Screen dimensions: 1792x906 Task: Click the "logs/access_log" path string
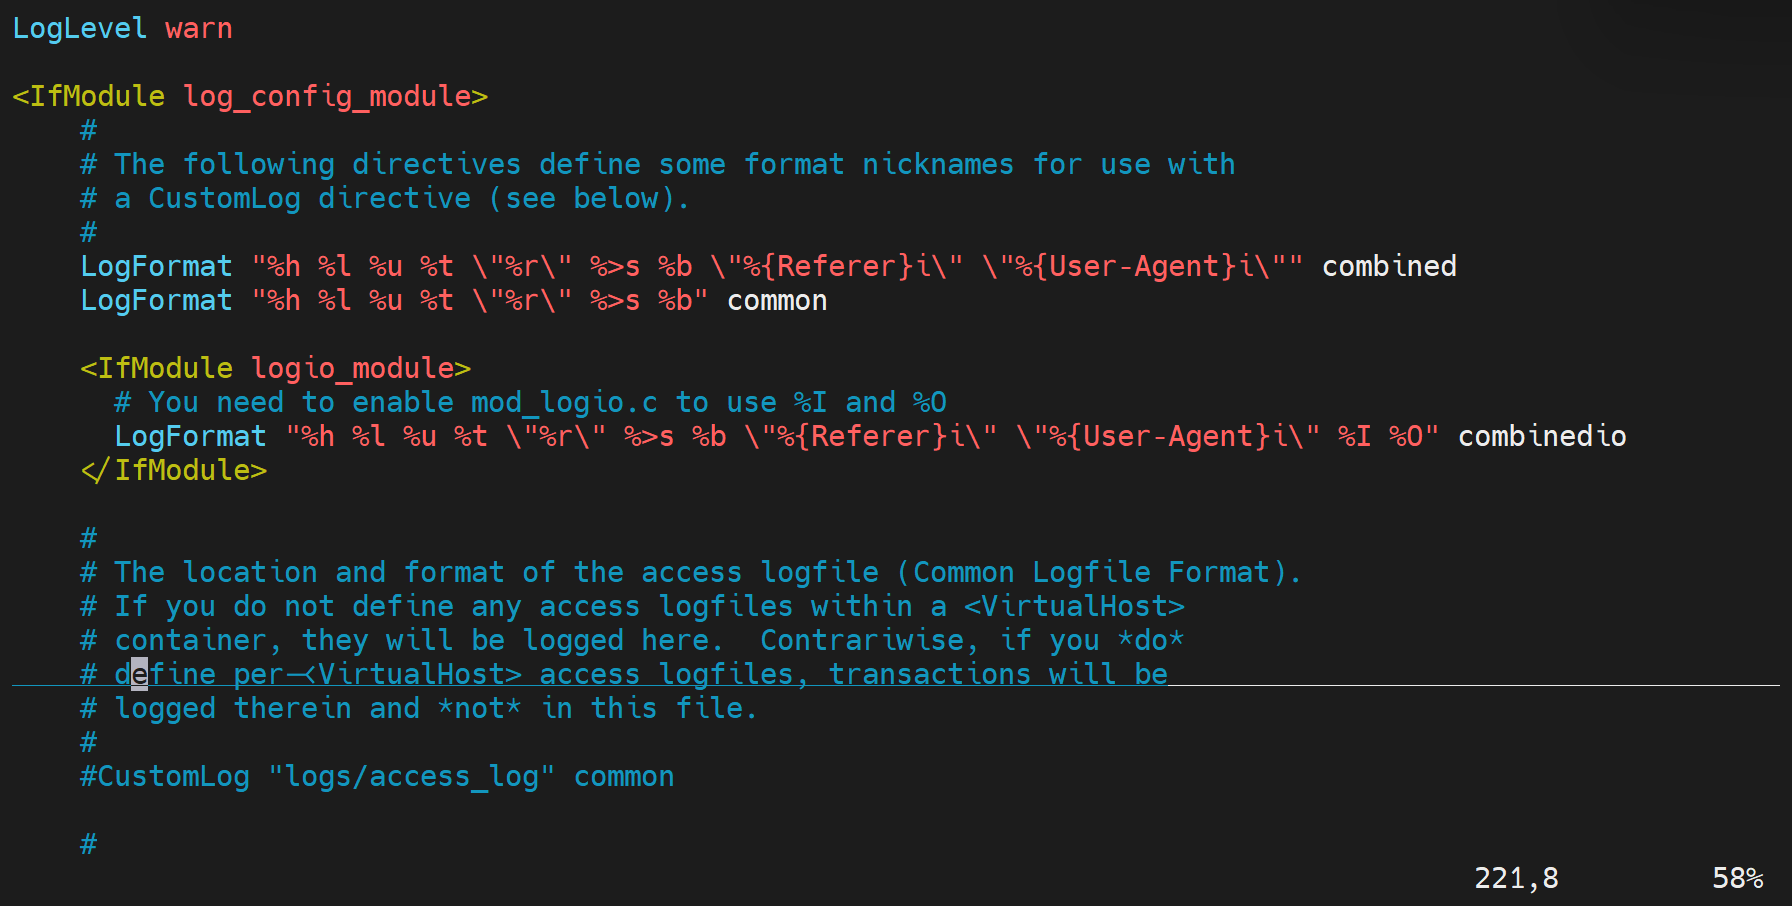coord(411,777)
